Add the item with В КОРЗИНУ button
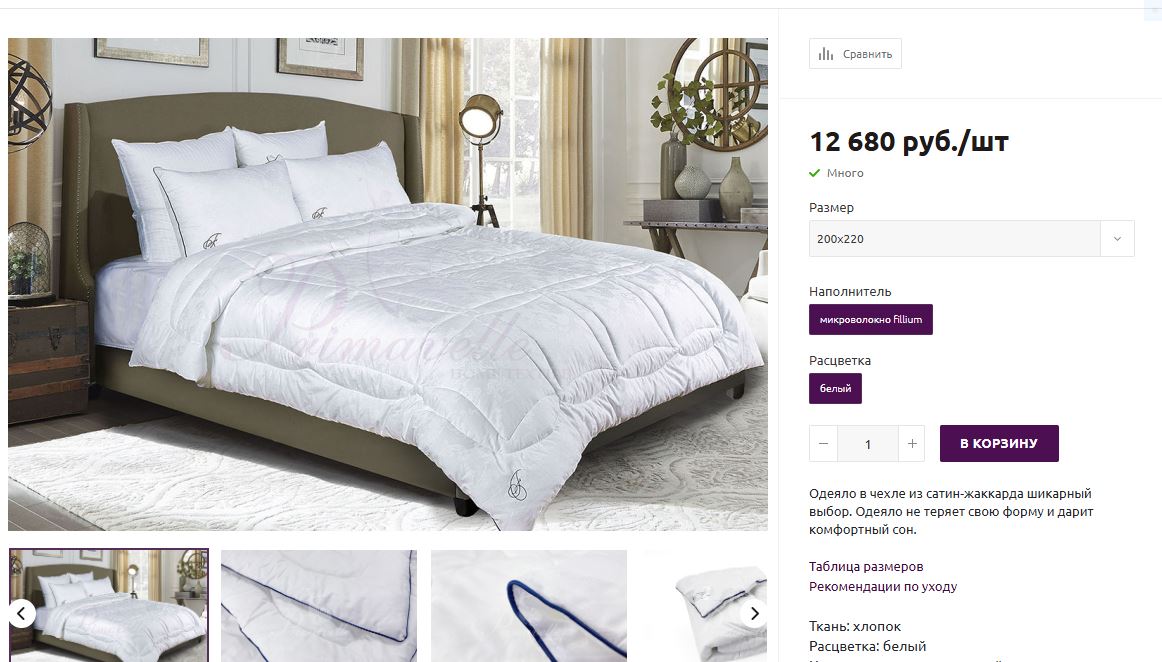Image resolution: width=1162 pixels, height=662 pixels. 999,443
